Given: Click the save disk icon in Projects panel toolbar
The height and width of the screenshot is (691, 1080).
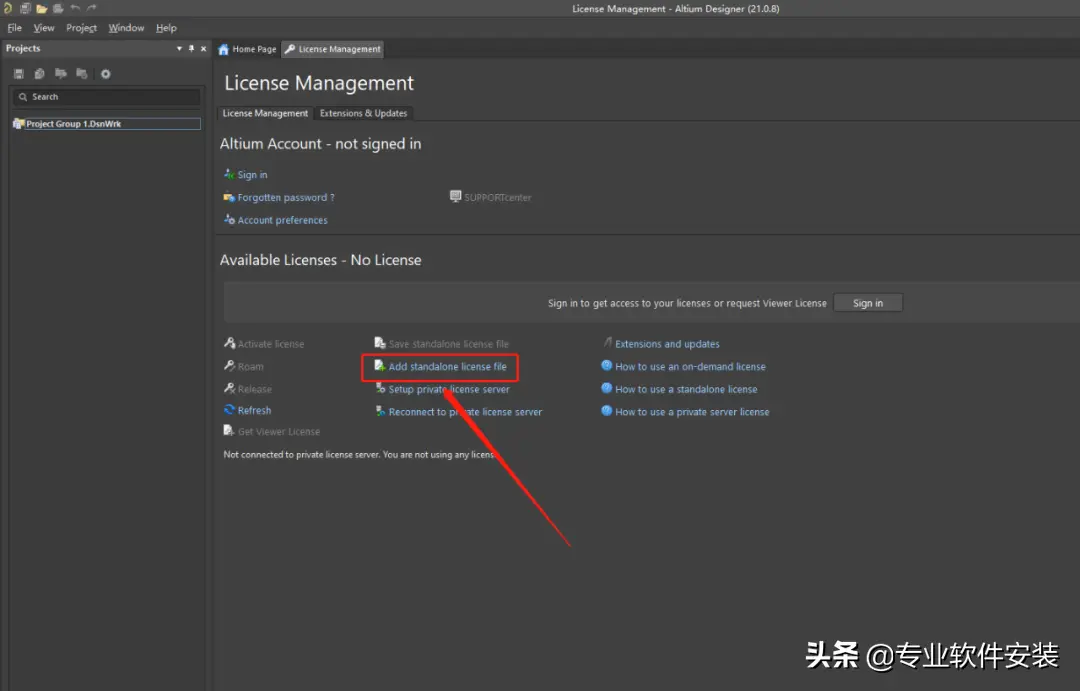Looking at the screenshot, I should point(19,74).
